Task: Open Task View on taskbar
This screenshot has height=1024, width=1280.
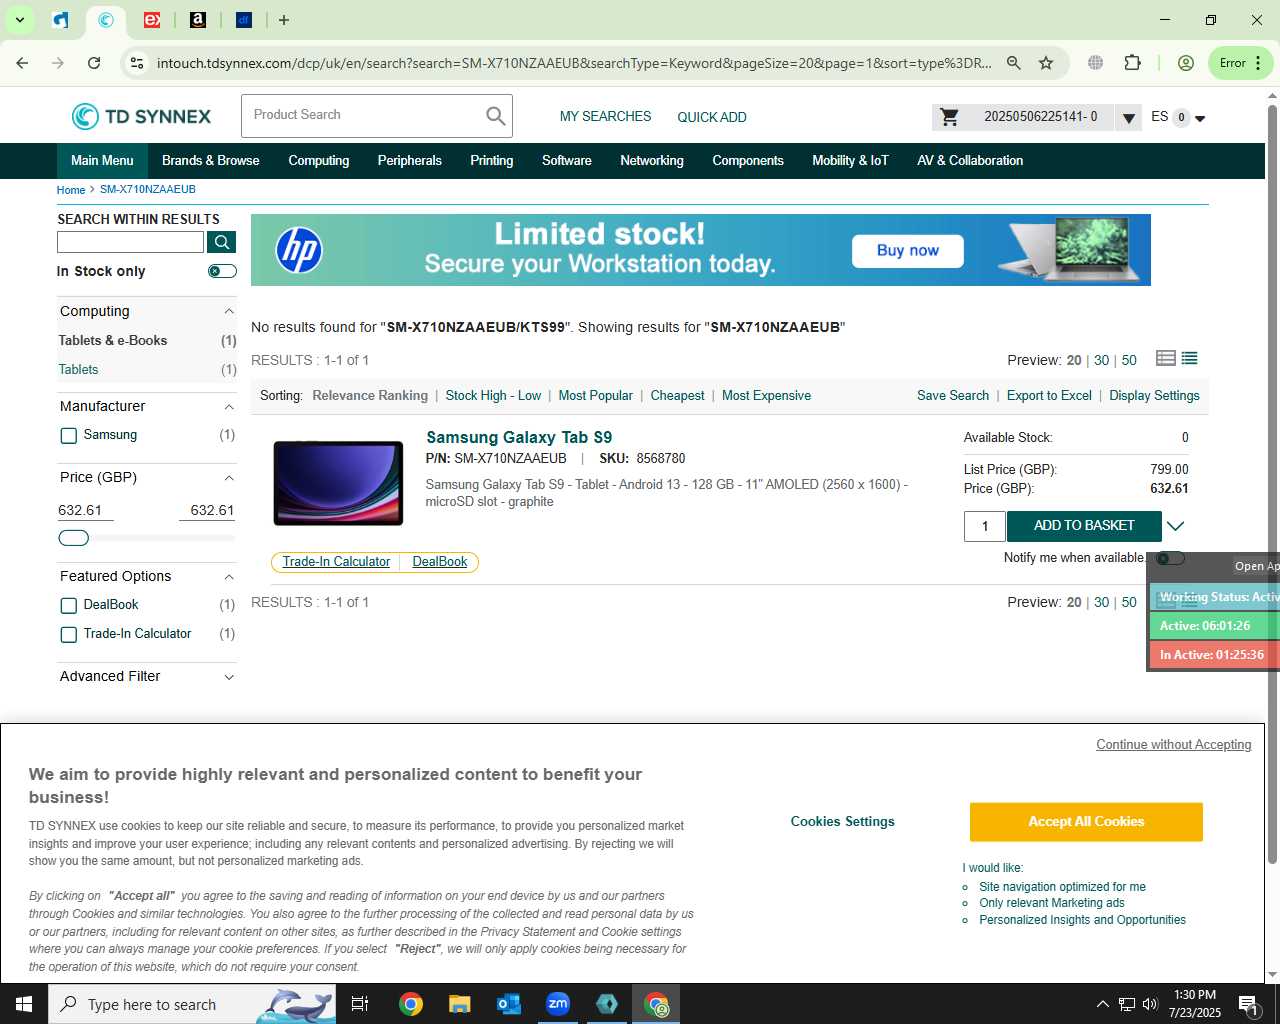Action: pos(360,1004)
